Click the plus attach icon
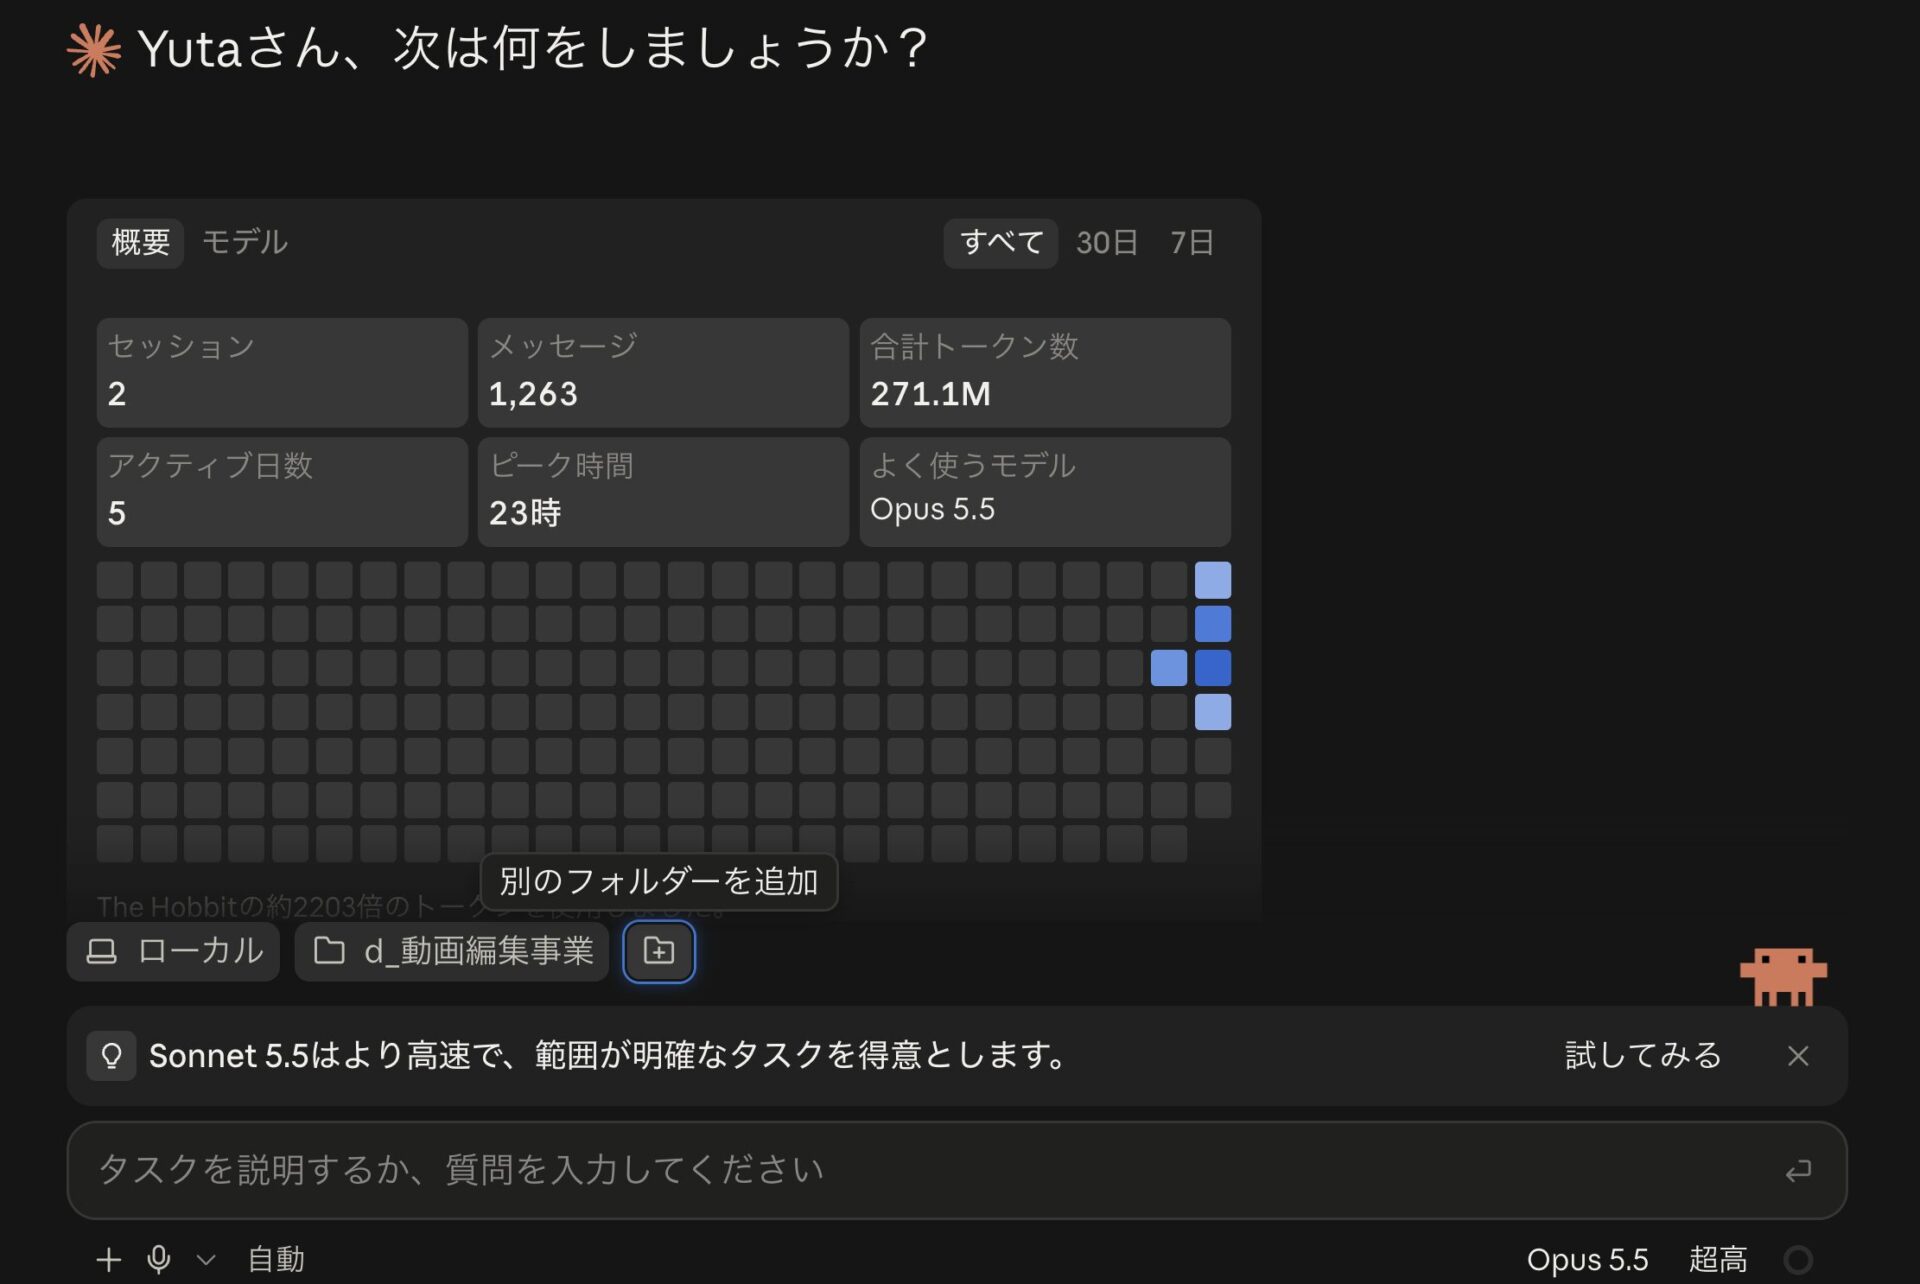The height and width of the screenshot is (1284, 1920). (108, 1259)
